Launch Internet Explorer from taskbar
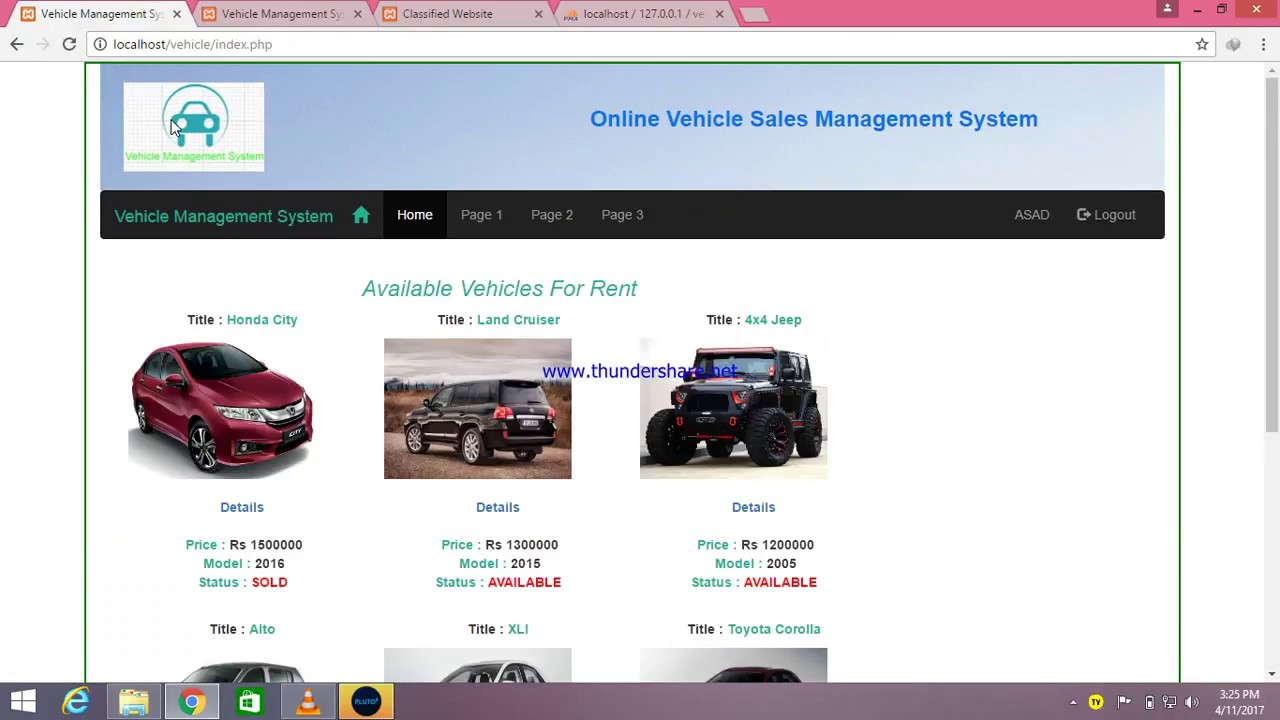The width and height of the screenshot is (1280, 720). pos(76,702)
